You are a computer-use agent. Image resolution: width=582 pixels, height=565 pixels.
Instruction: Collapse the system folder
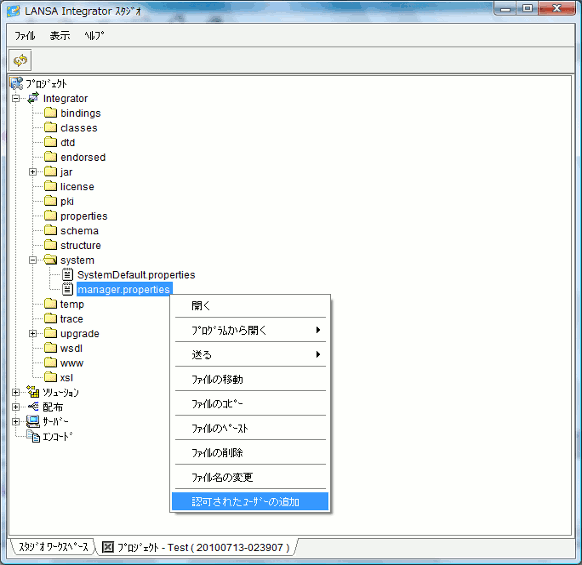pyautogui.click(x=33, y=260)
